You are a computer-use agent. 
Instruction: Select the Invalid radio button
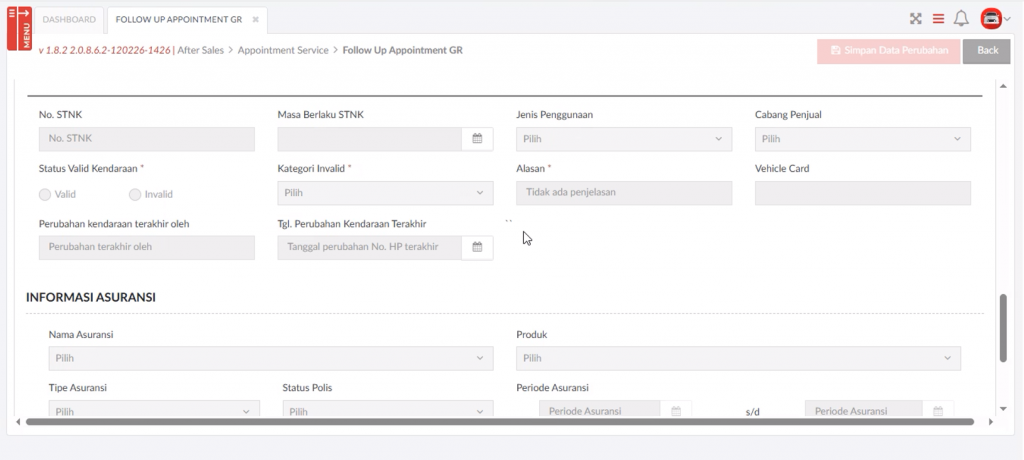[135, 195]
